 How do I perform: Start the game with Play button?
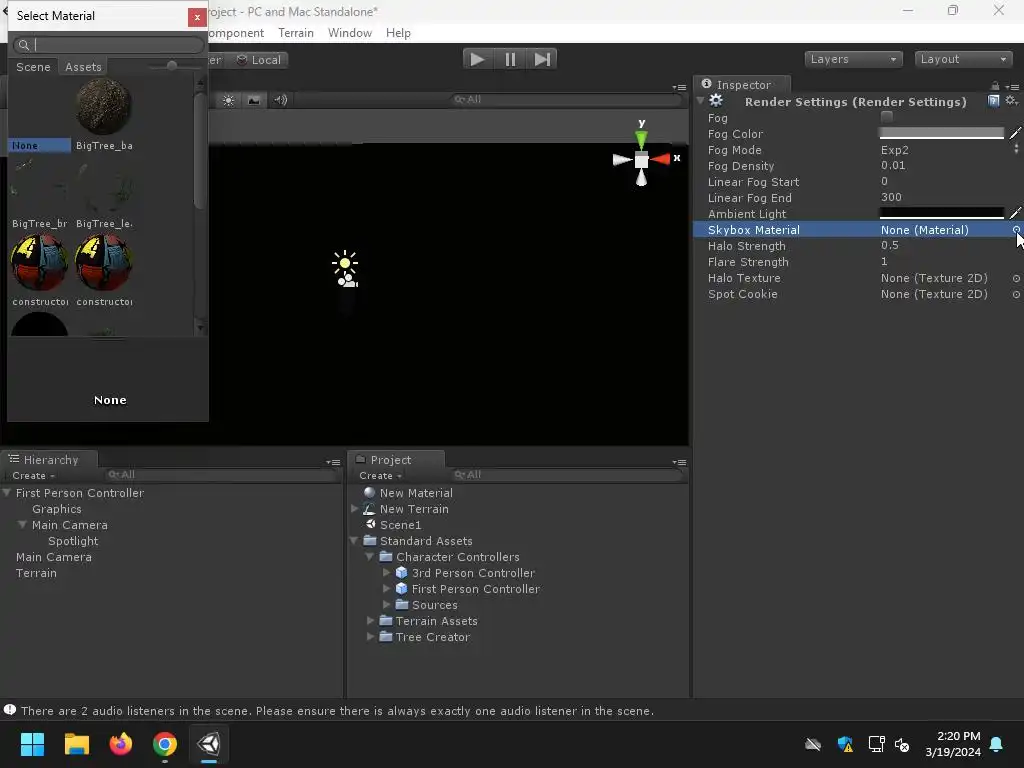click(477, 59)
